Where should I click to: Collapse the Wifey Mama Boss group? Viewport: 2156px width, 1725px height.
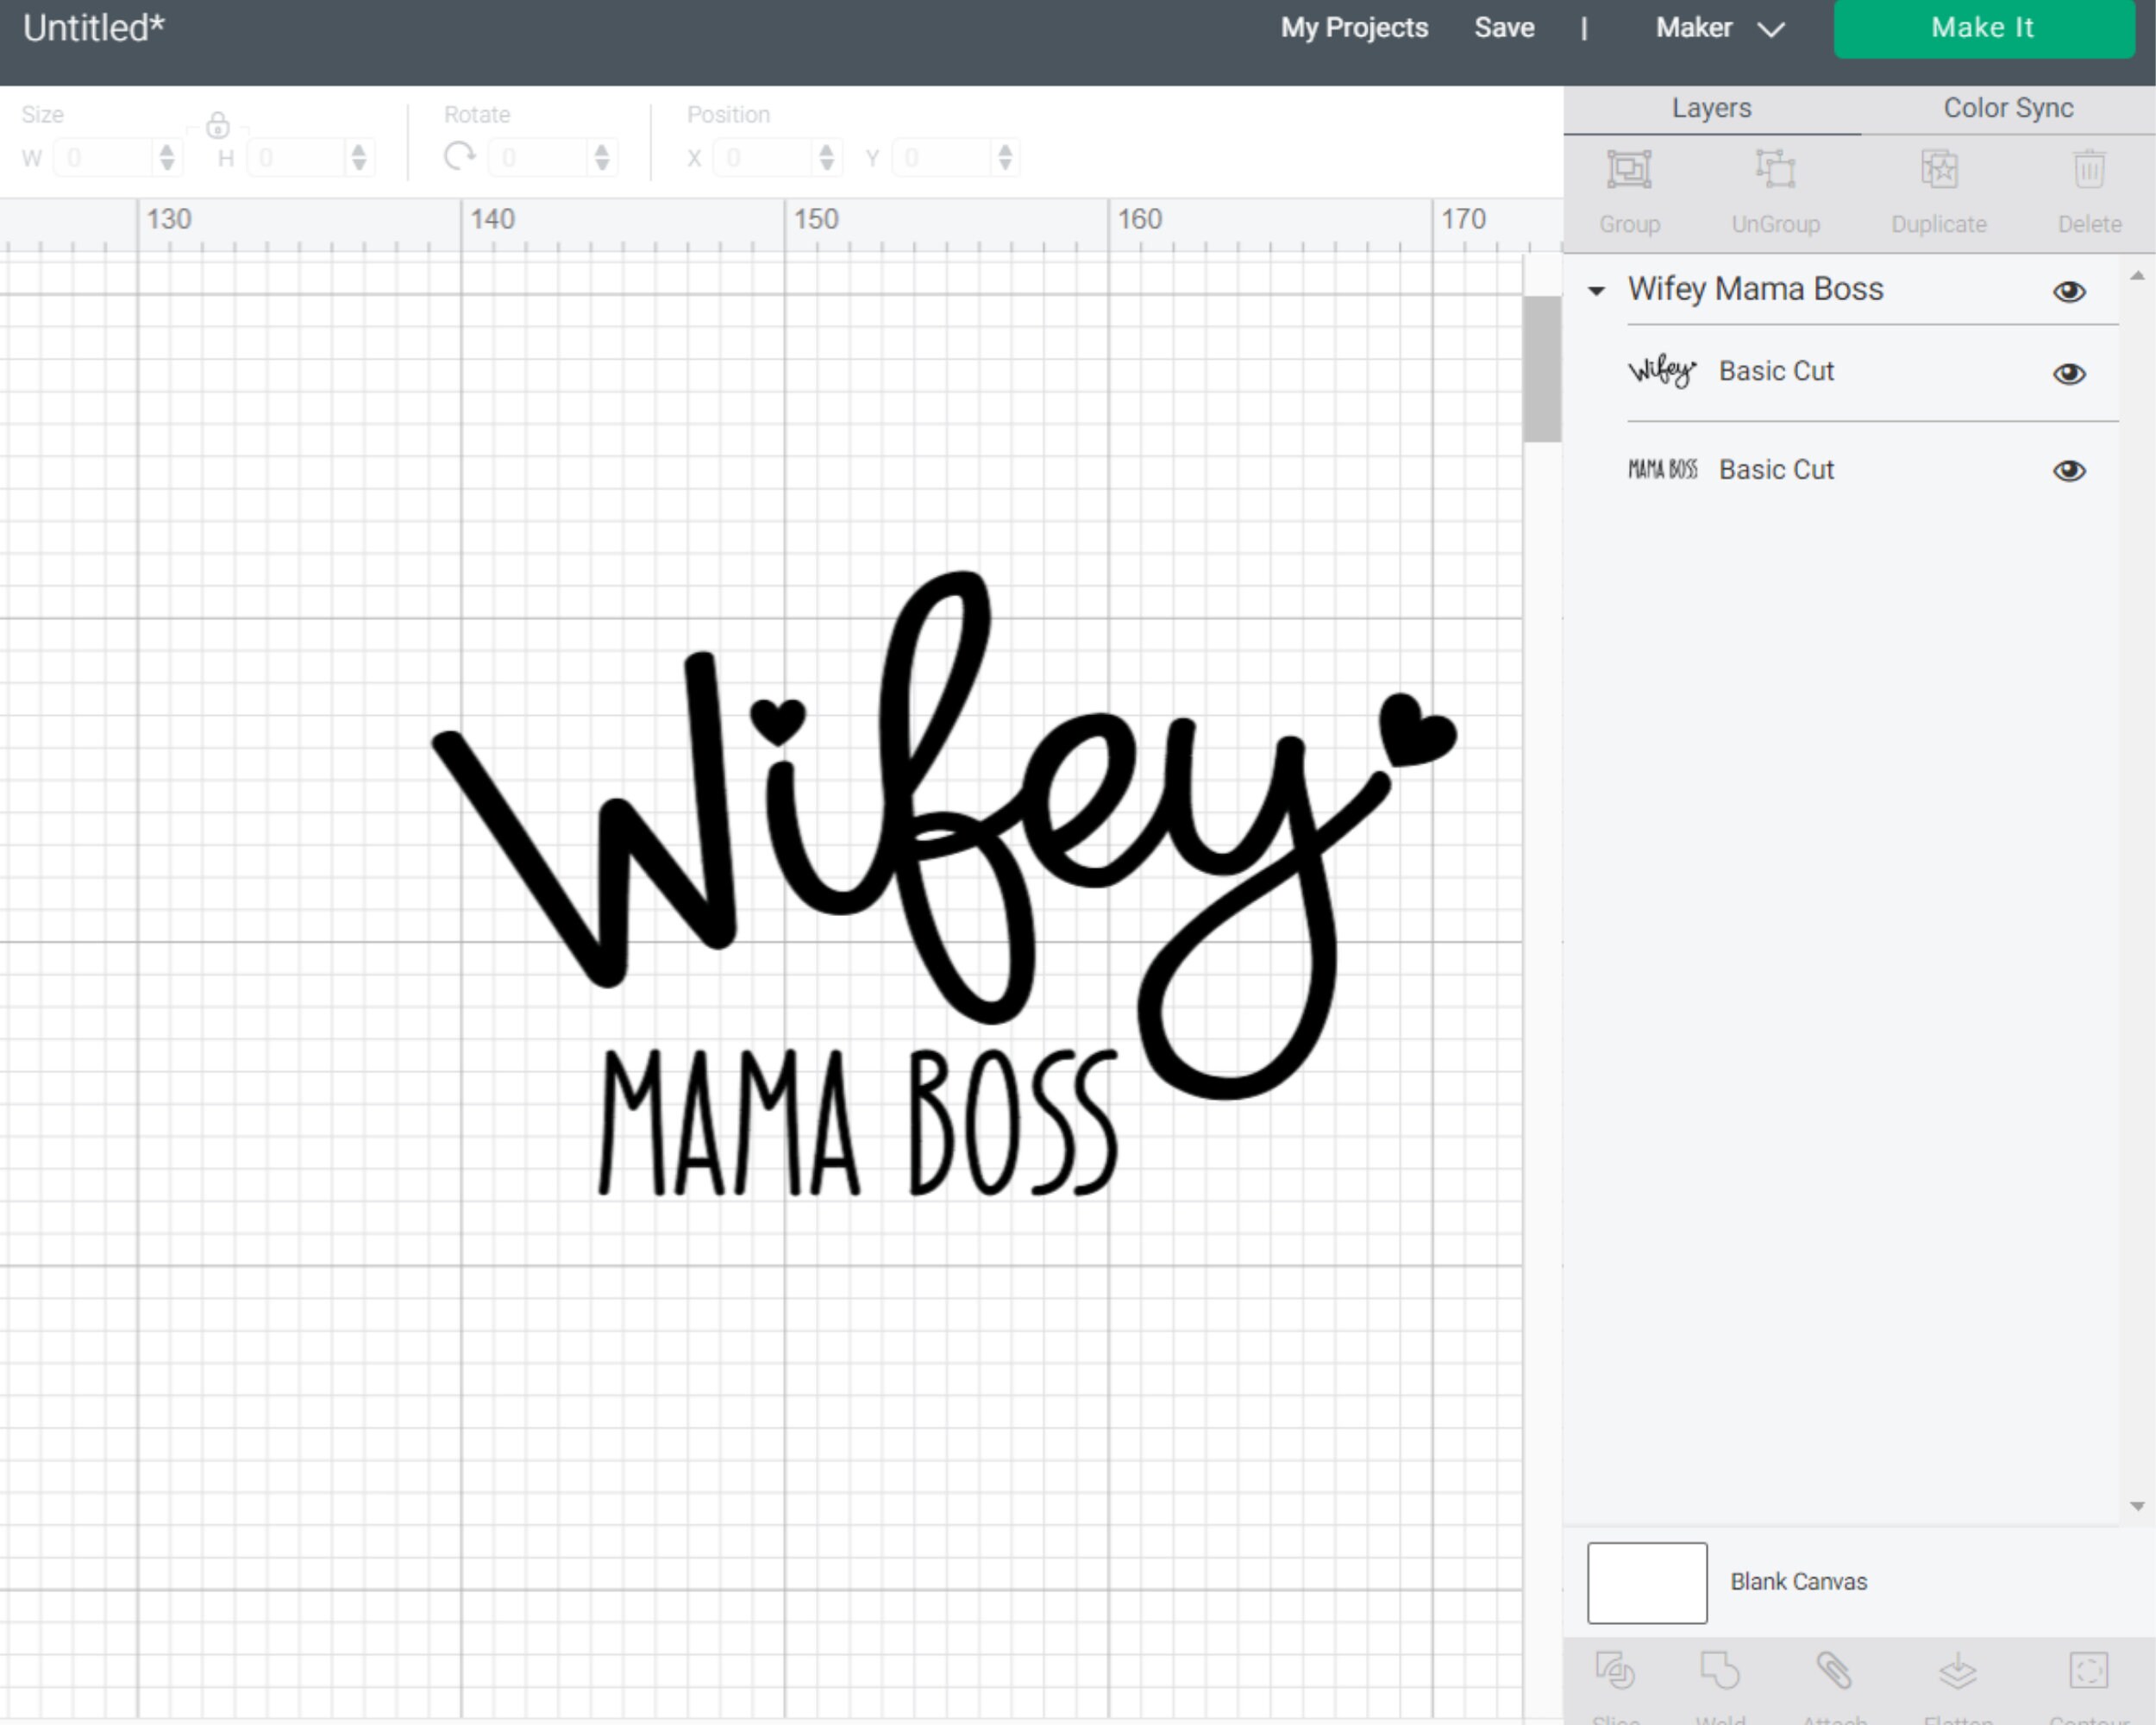(x=1597, y=291)
